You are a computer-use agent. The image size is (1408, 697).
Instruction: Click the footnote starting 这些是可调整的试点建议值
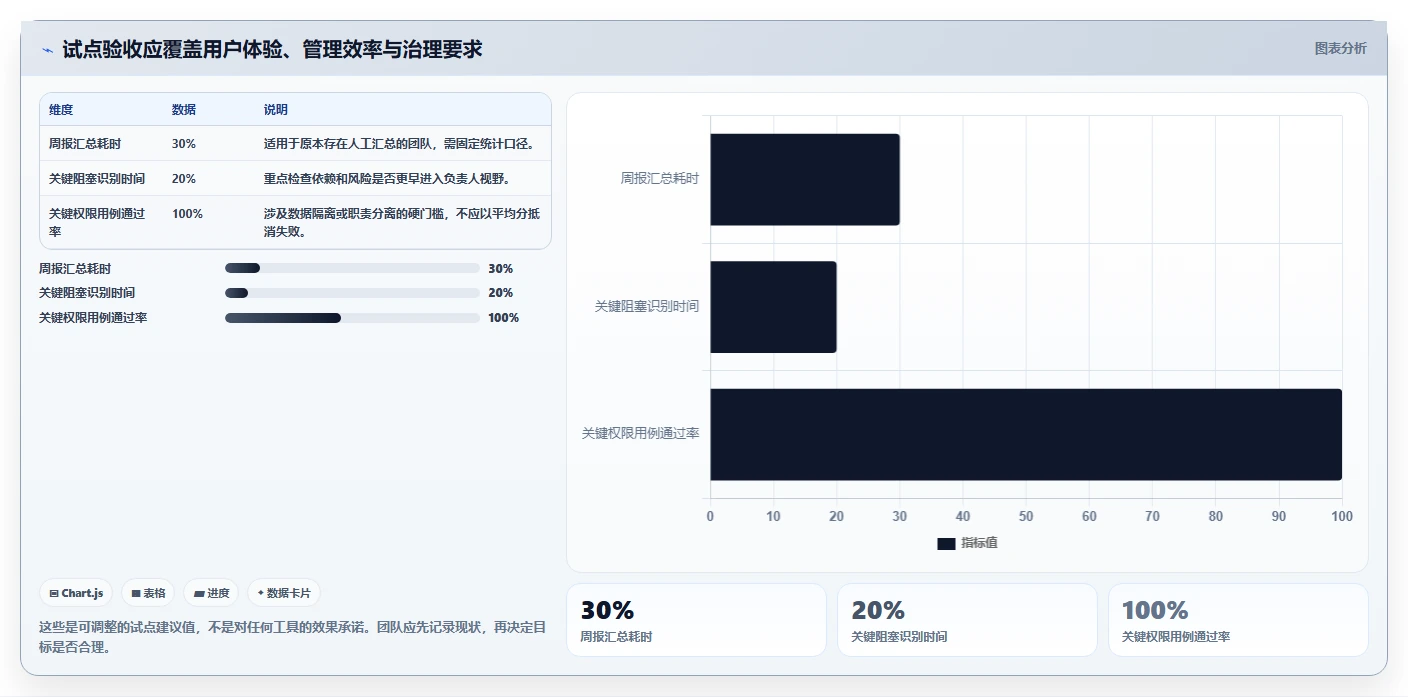coord(292,637)
